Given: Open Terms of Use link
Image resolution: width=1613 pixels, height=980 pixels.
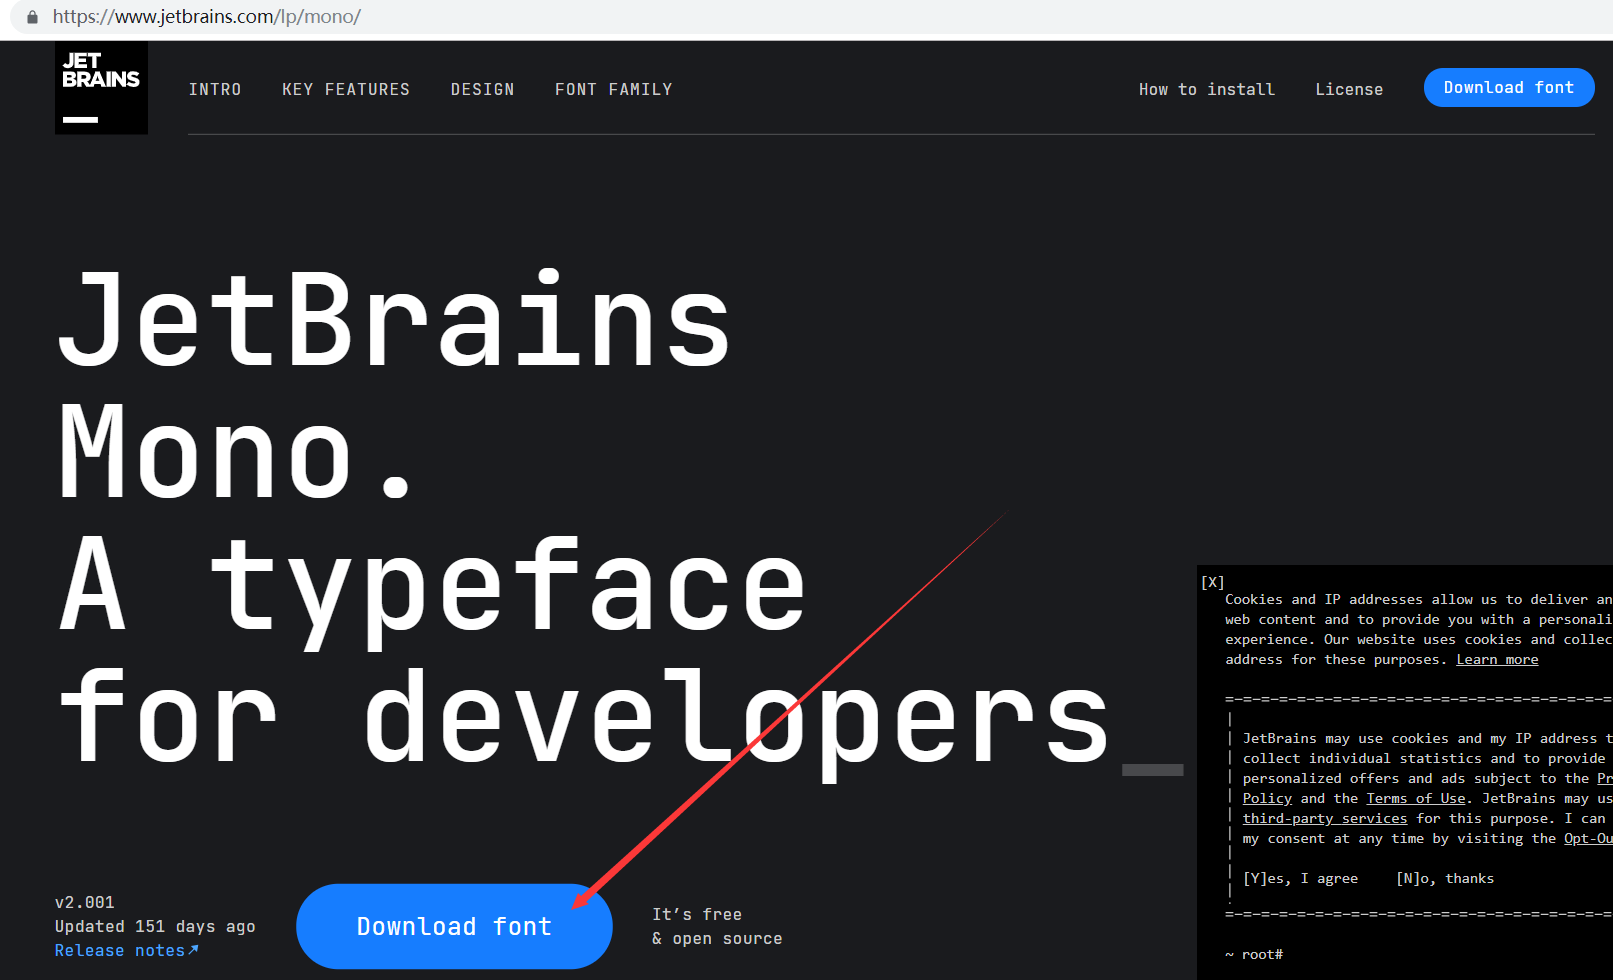Looking at the screenshot, I should coord(1416,799).
